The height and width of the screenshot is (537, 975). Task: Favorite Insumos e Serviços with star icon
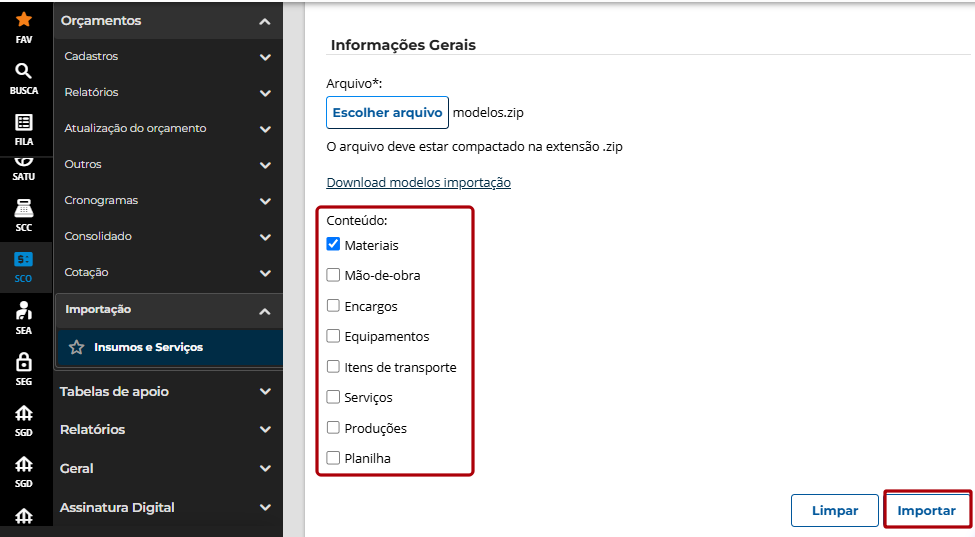pos(76,347)
